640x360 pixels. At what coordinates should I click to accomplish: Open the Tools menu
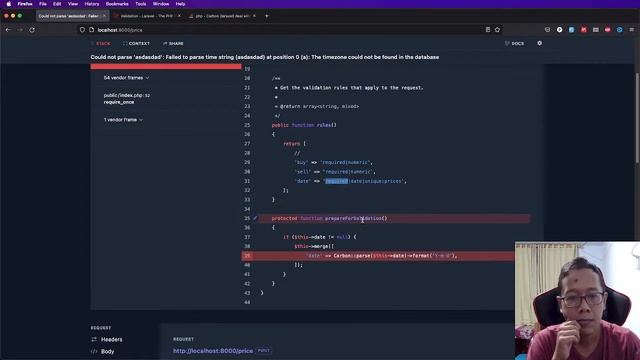[141, 4]
